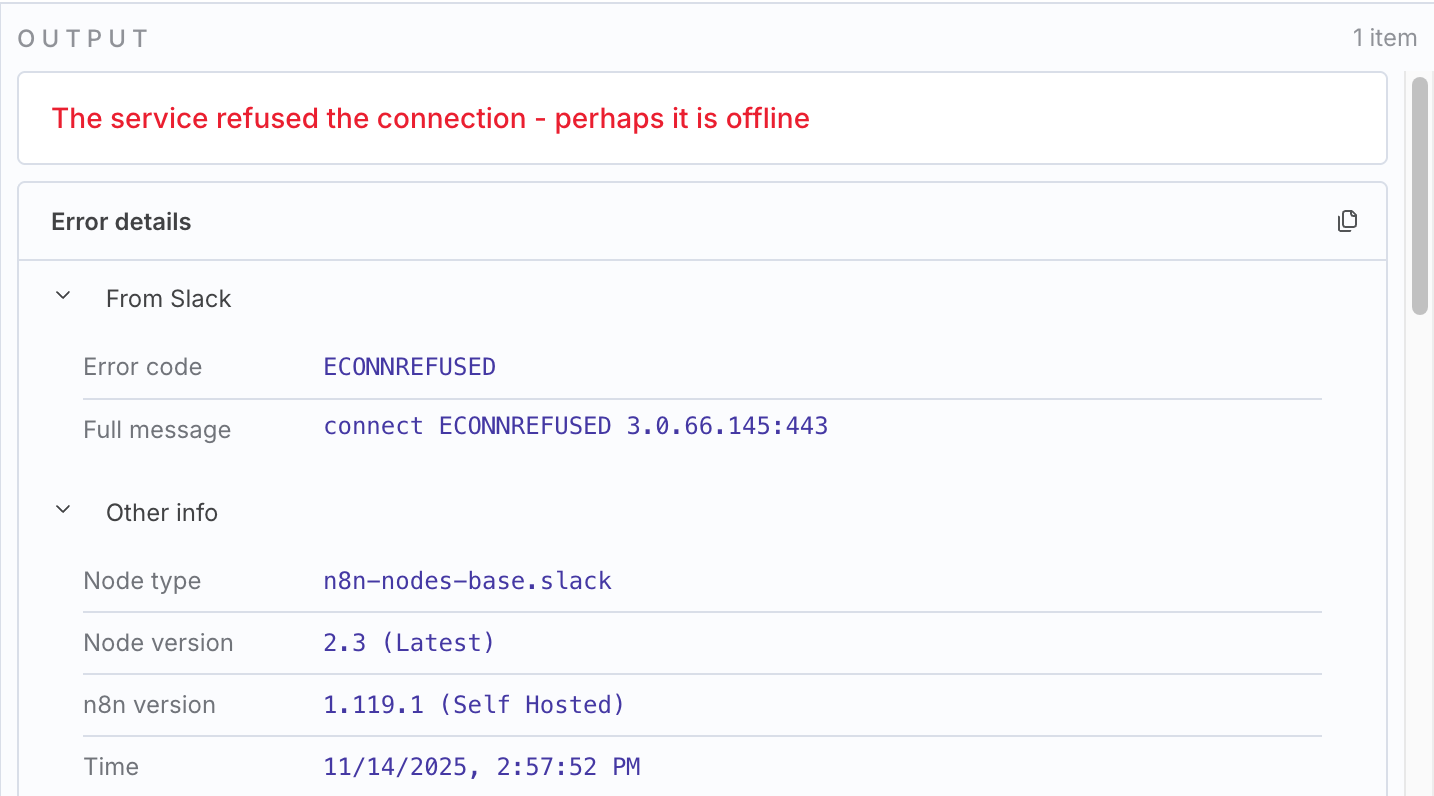1434x796 pixels.
Task: Select the full message text with the IP address
Action: coord(575,426)
